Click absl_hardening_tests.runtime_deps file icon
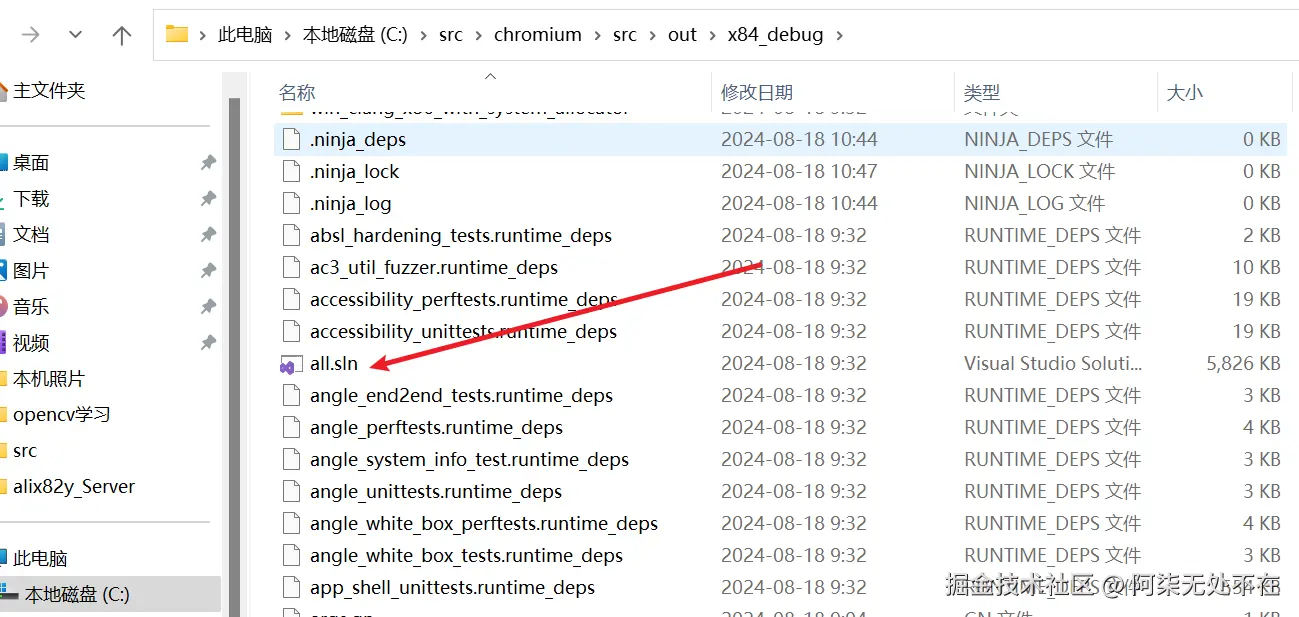This screenshot has width=1299, height=617. pyautogui.click(x=291, y=236)
